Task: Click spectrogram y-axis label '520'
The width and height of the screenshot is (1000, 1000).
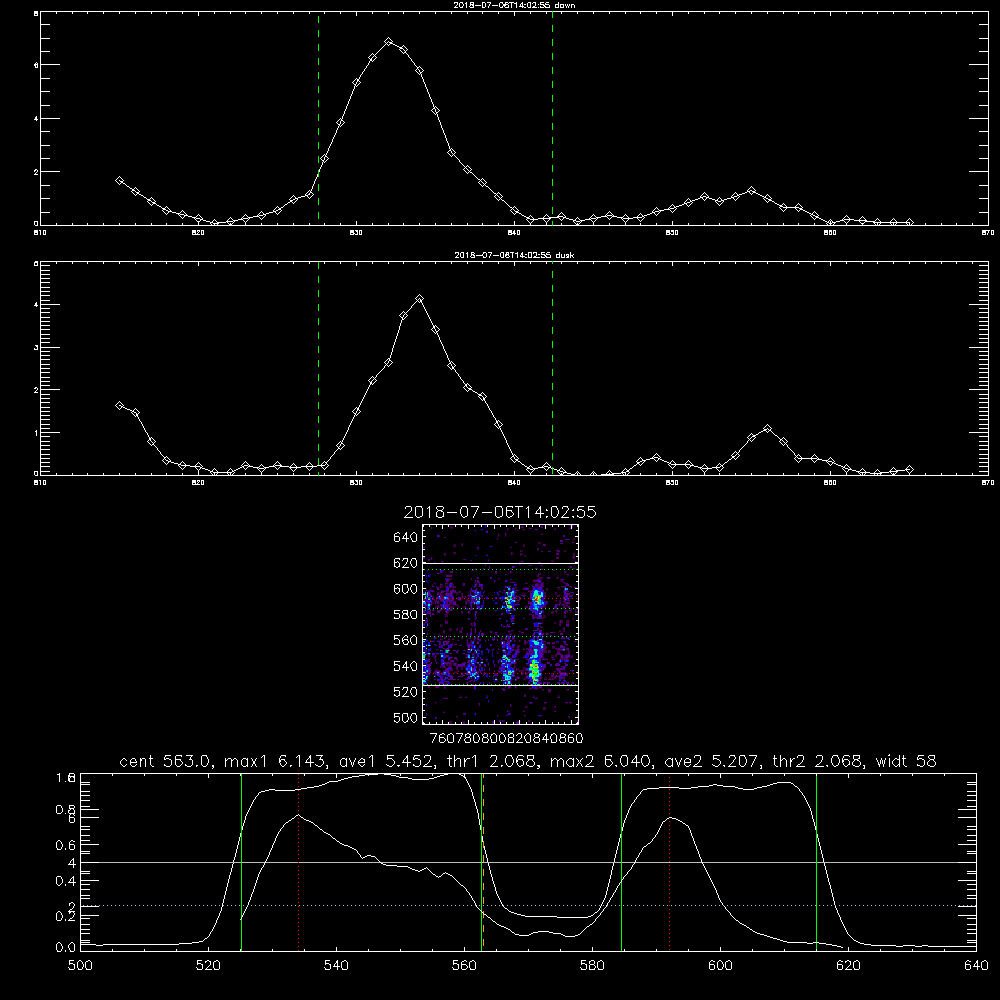Action: (x=406, y=692)
